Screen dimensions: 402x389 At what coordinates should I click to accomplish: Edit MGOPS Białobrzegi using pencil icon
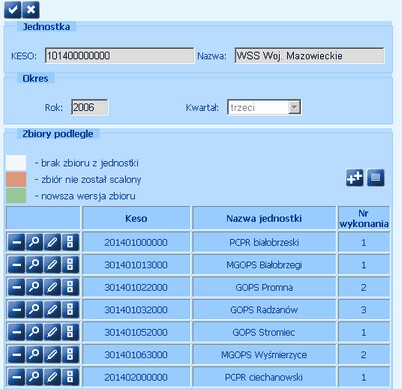pyautogui.click(x=52, y=265)
